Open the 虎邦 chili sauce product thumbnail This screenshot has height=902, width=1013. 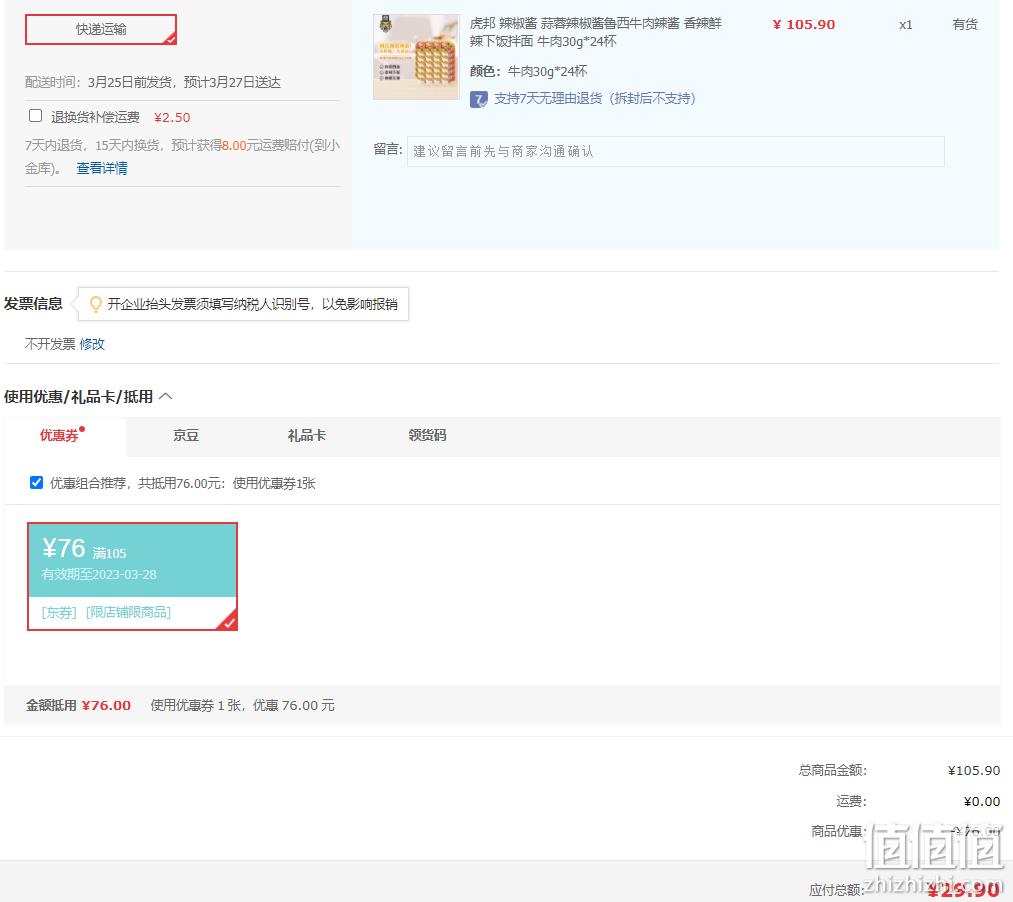[416, 57]
